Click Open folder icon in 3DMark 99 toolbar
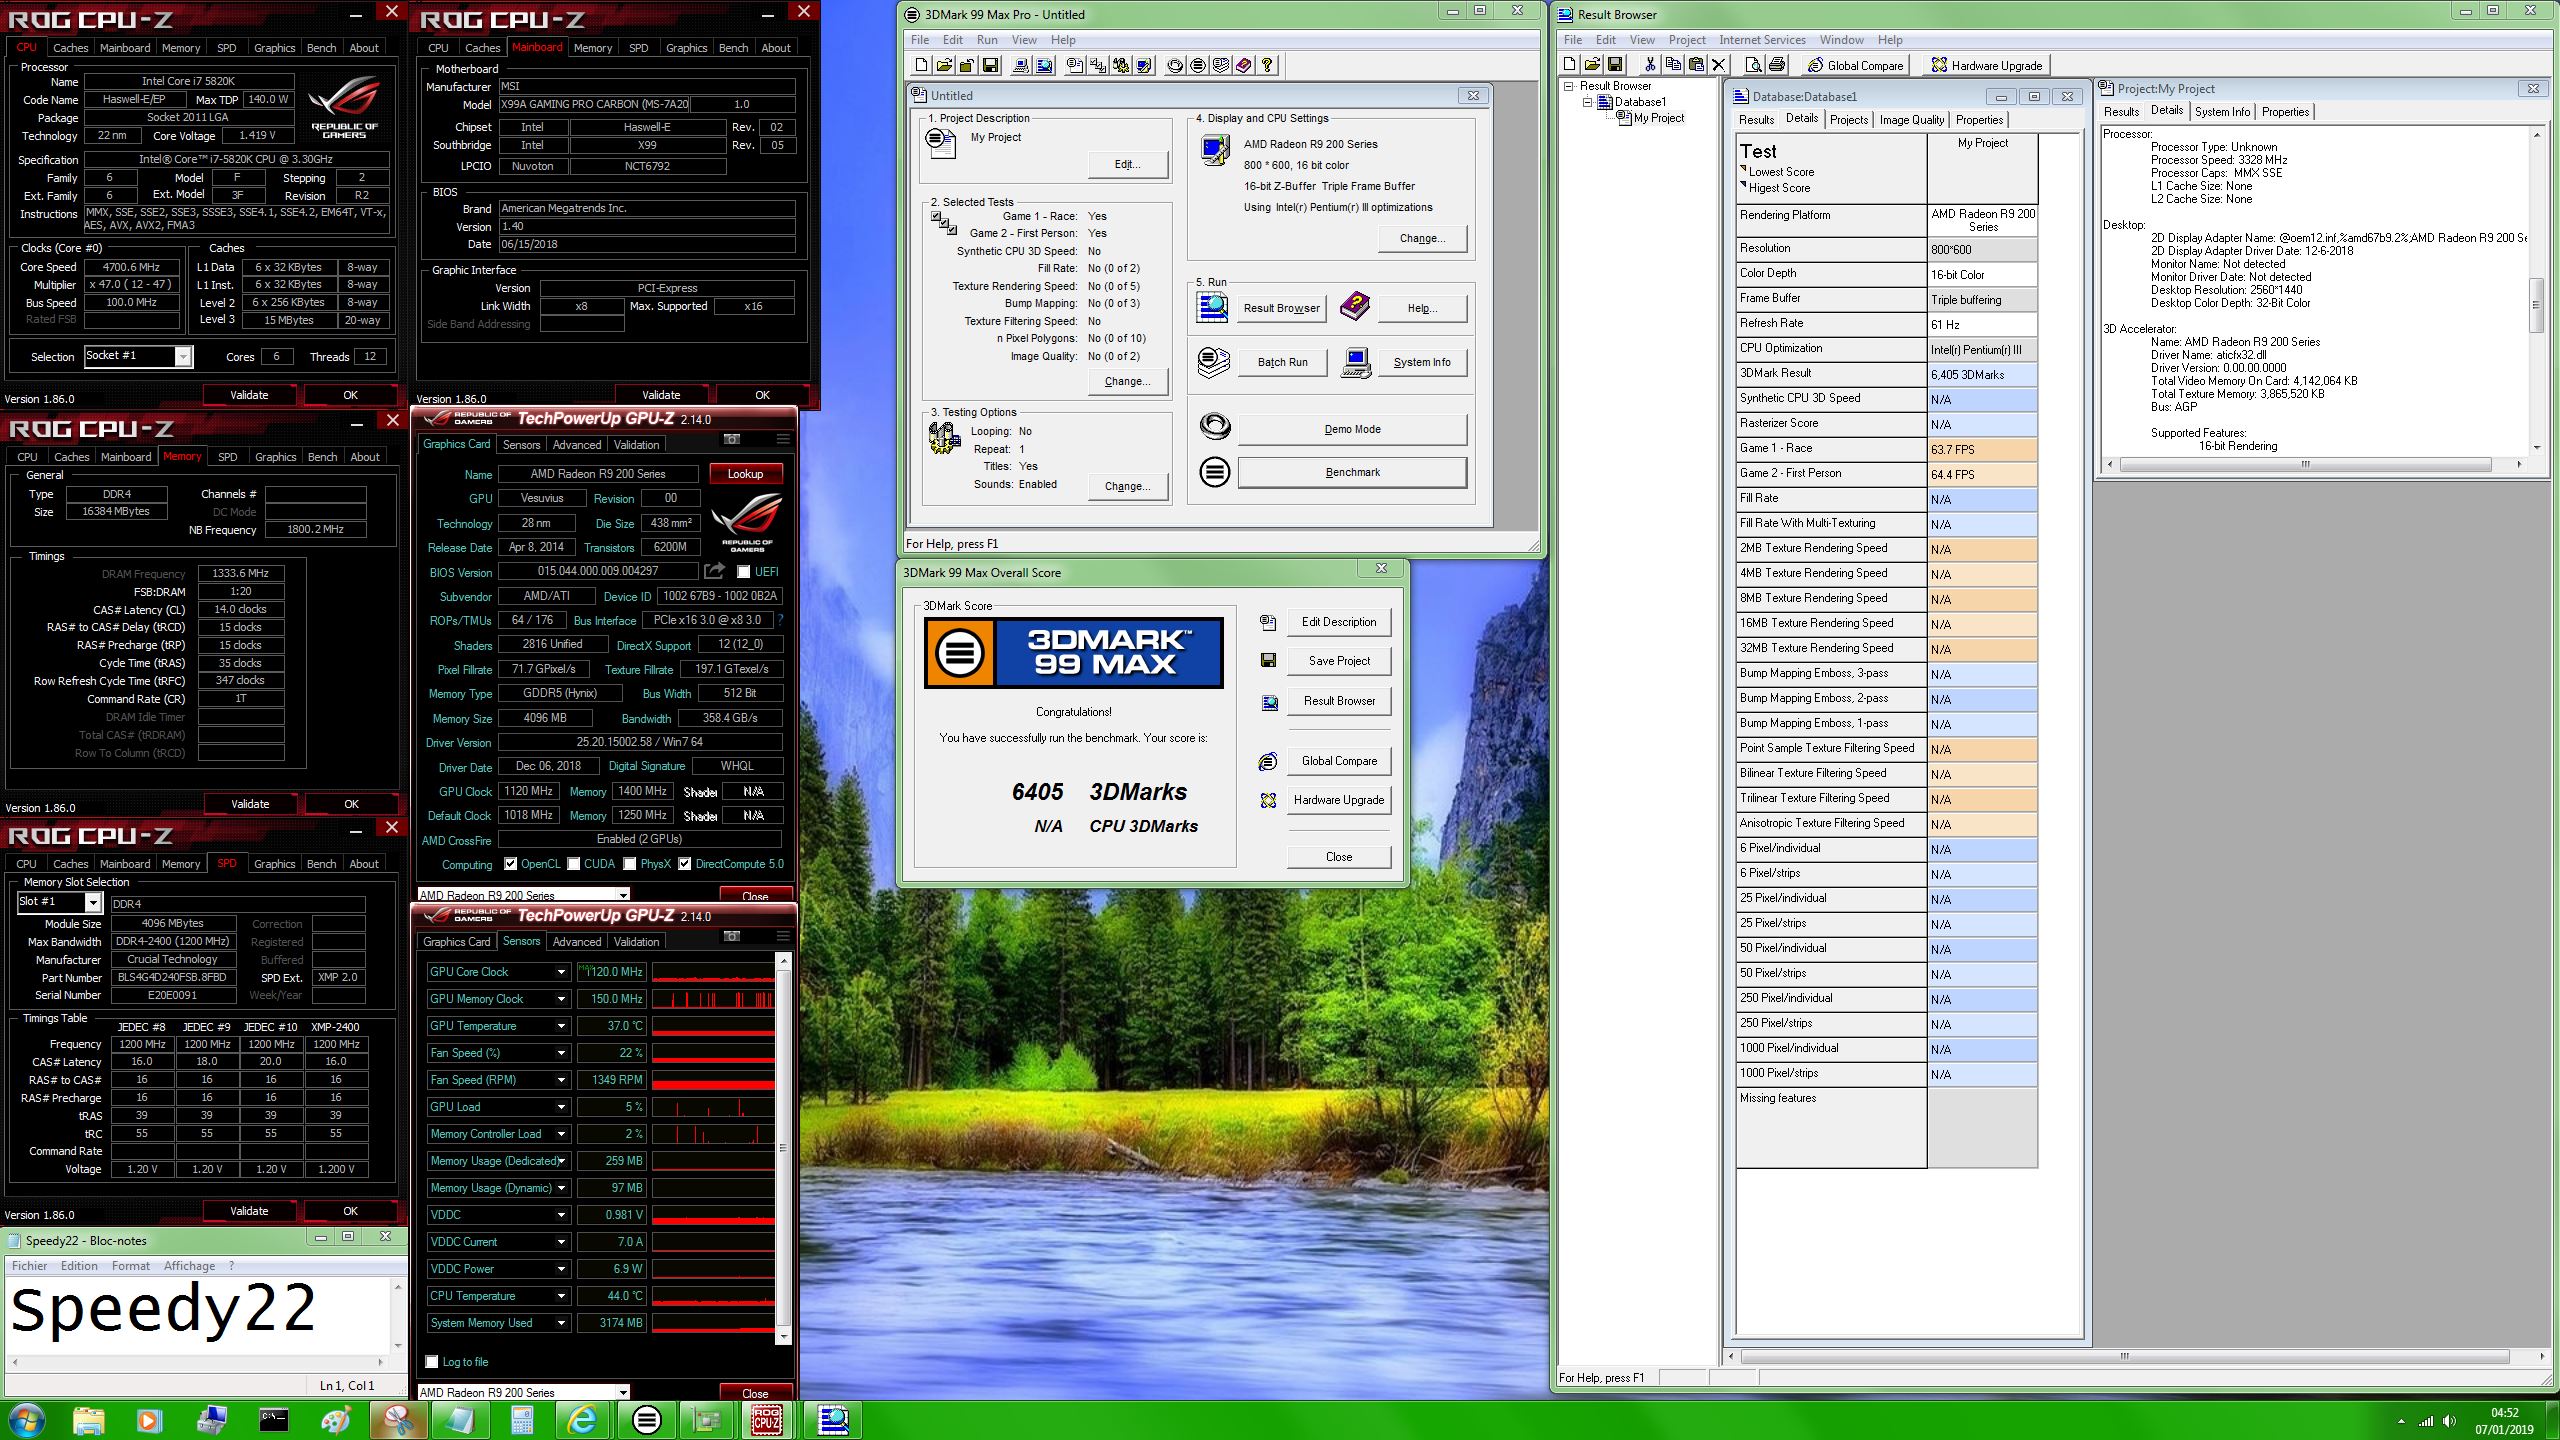The width and height of the screenshot is (2560, 1440). pyautogui.click(x=944, y=65)
